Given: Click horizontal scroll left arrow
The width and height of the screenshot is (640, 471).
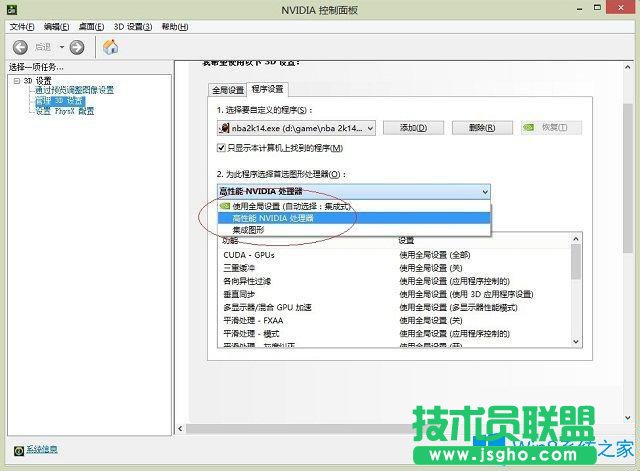Looking at the screenshot, I should pos(180,429).
